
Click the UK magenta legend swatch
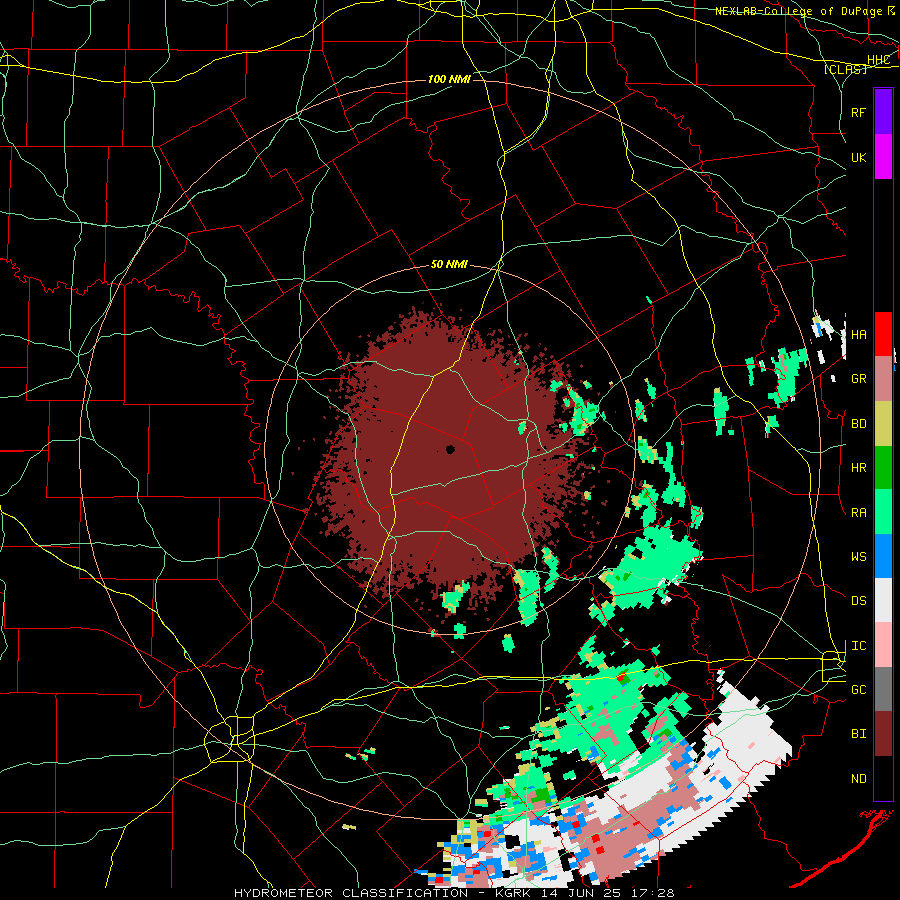(883, 156)
